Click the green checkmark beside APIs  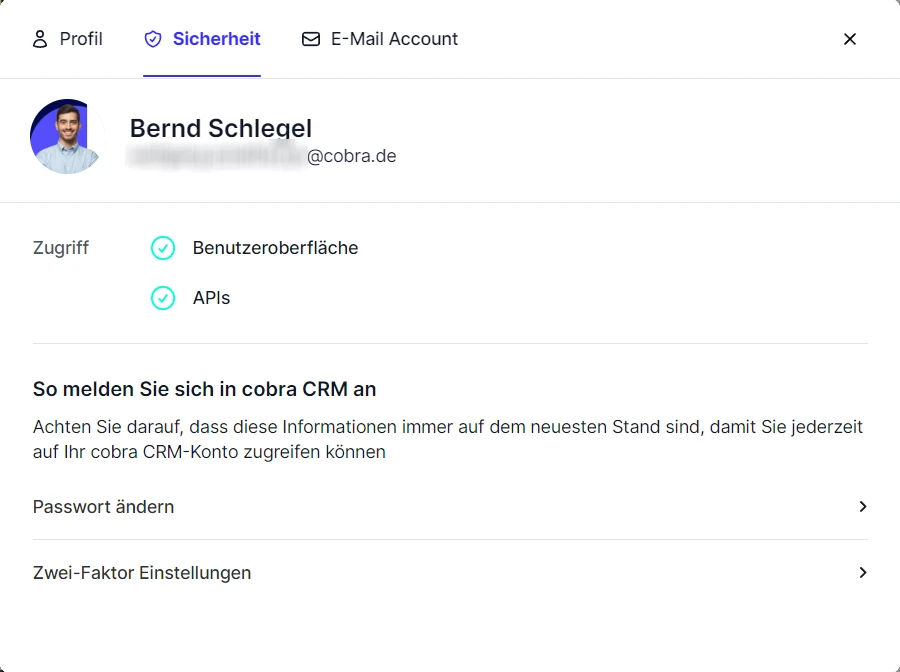coord(163,298)
